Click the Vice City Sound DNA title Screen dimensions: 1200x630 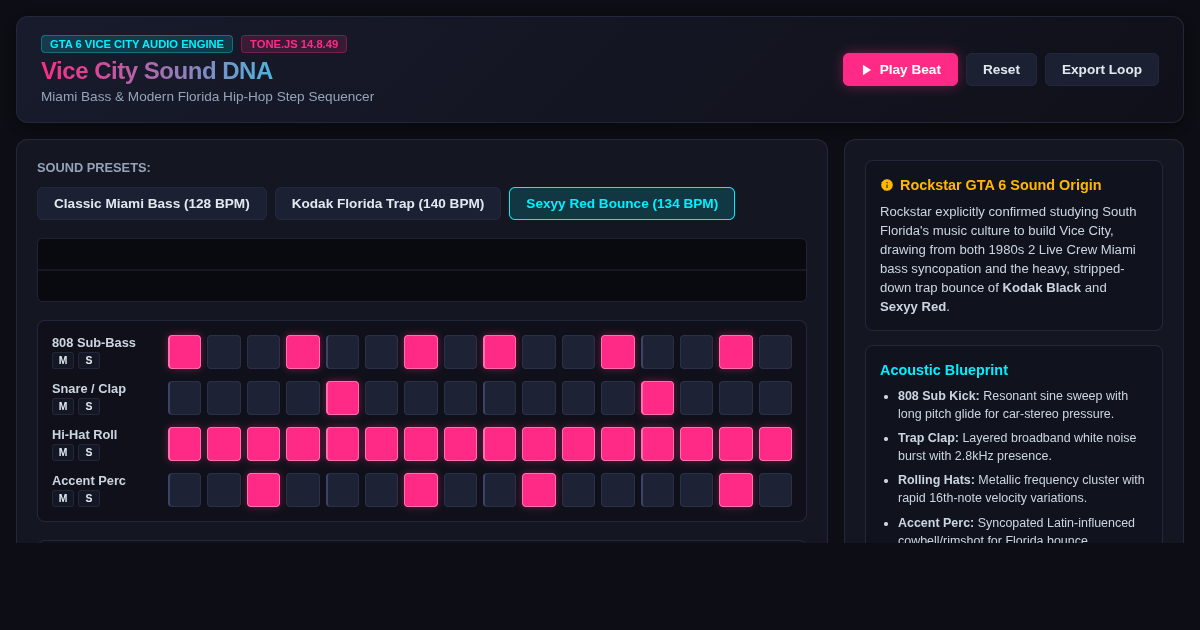(x=157, y=71)
